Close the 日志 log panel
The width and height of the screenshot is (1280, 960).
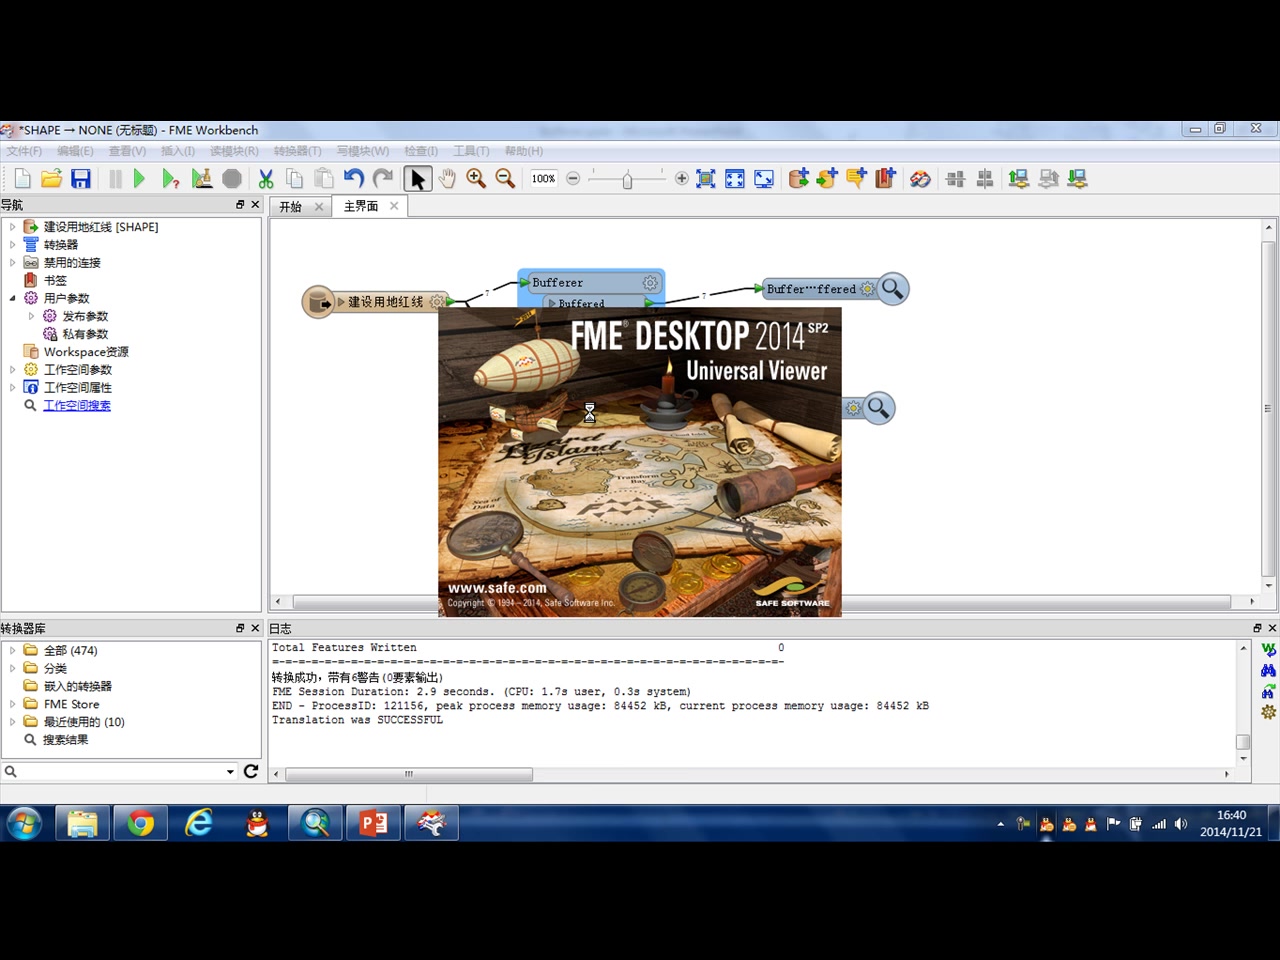click(x=1272, y=628)
